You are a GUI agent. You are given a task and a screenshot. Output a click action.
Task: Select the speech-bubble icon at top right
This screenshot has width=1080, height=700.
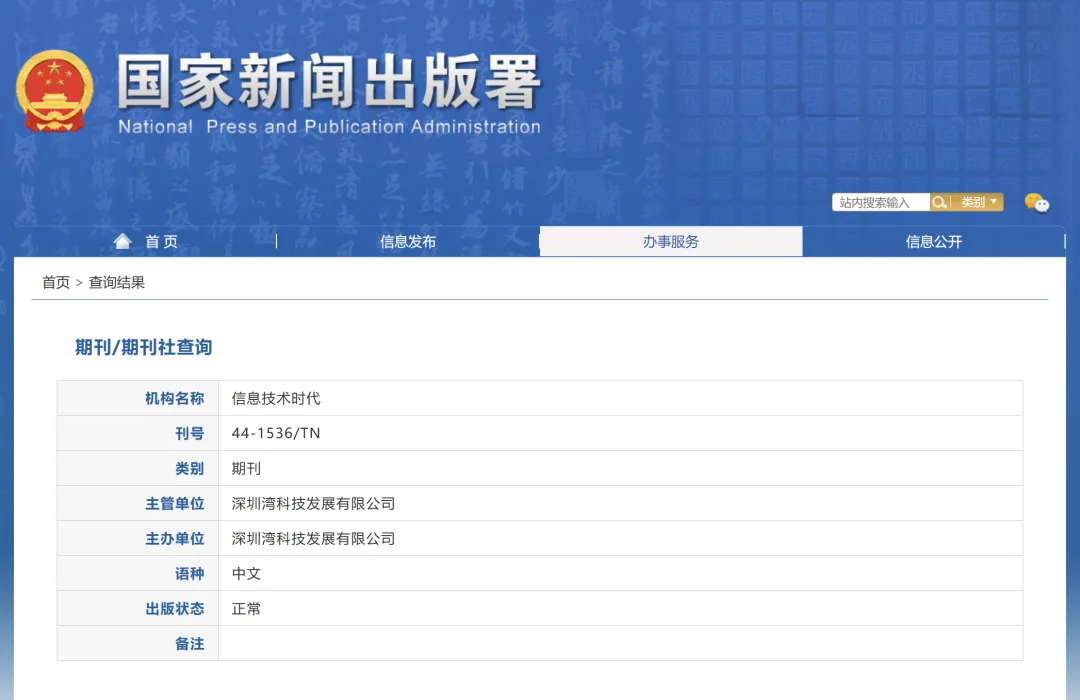point(1037,202)
